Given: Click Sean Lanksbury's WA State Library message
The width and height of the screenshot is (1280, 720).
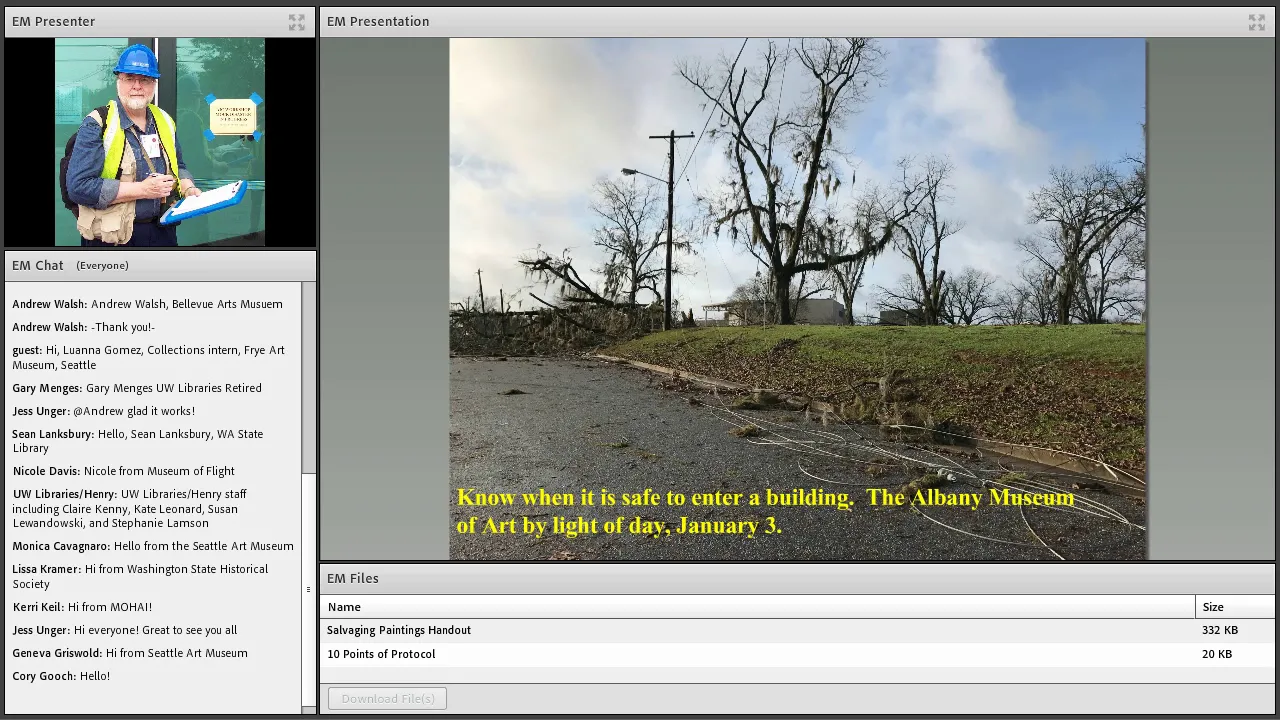Looking at the screenshot, I should coord(138,441).
